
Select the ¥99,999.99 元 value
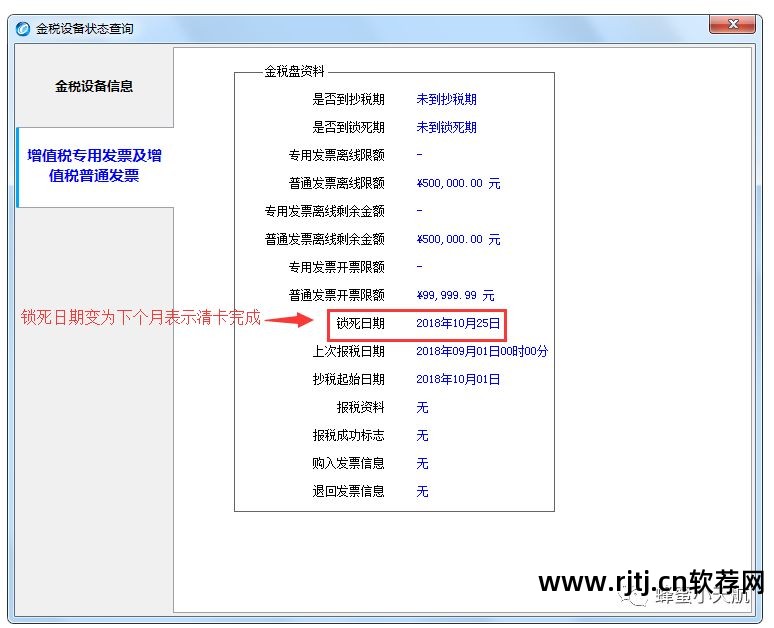pos(455,295)
